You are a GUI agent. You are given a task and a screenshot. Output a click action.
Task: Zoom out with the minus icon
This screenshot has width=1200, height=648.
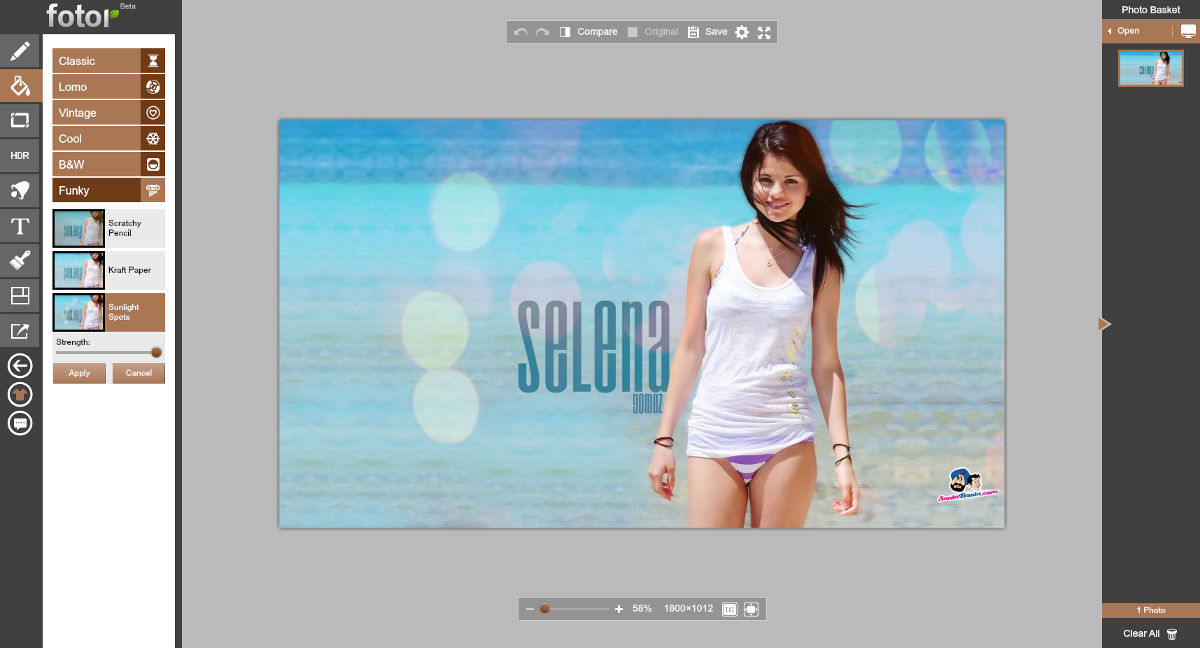(x=530, y=609)
